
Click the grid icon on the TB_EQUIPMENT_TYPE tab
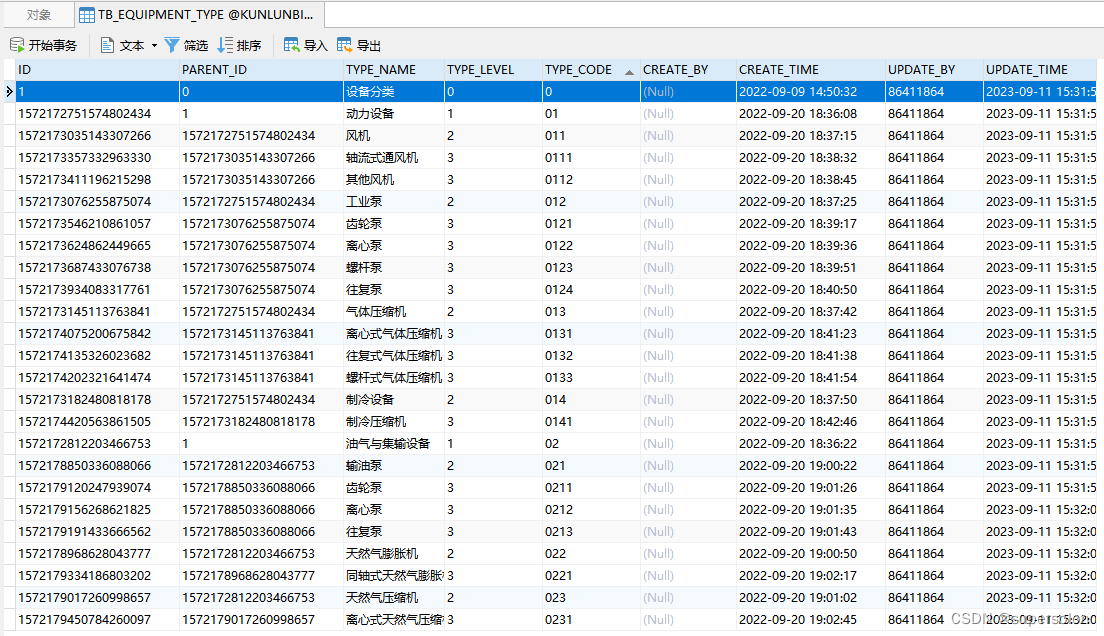coord(87,15)
